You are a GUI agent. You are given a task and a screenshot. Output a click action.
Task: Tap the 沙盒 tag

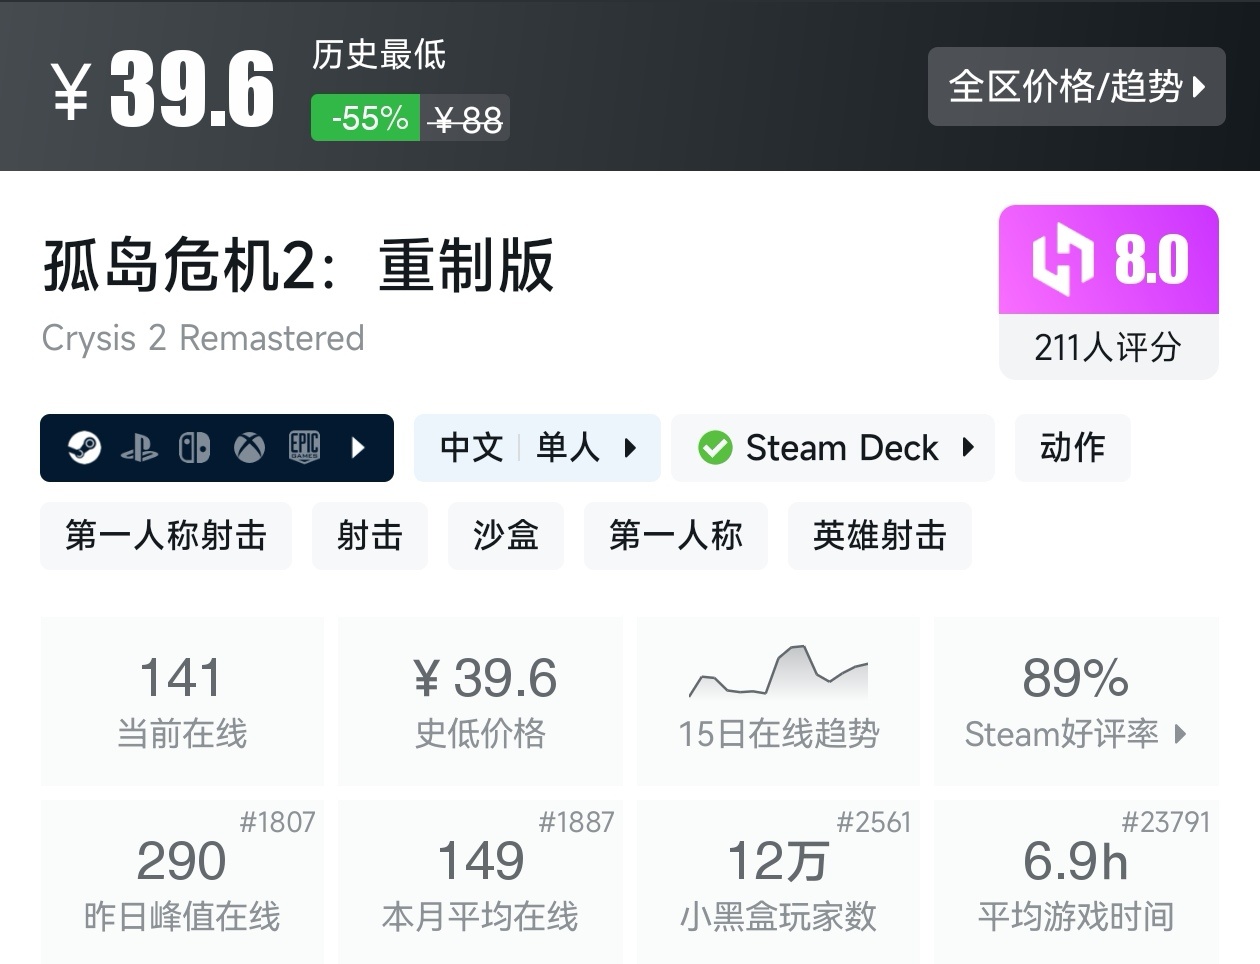click(x=505, y=536)
